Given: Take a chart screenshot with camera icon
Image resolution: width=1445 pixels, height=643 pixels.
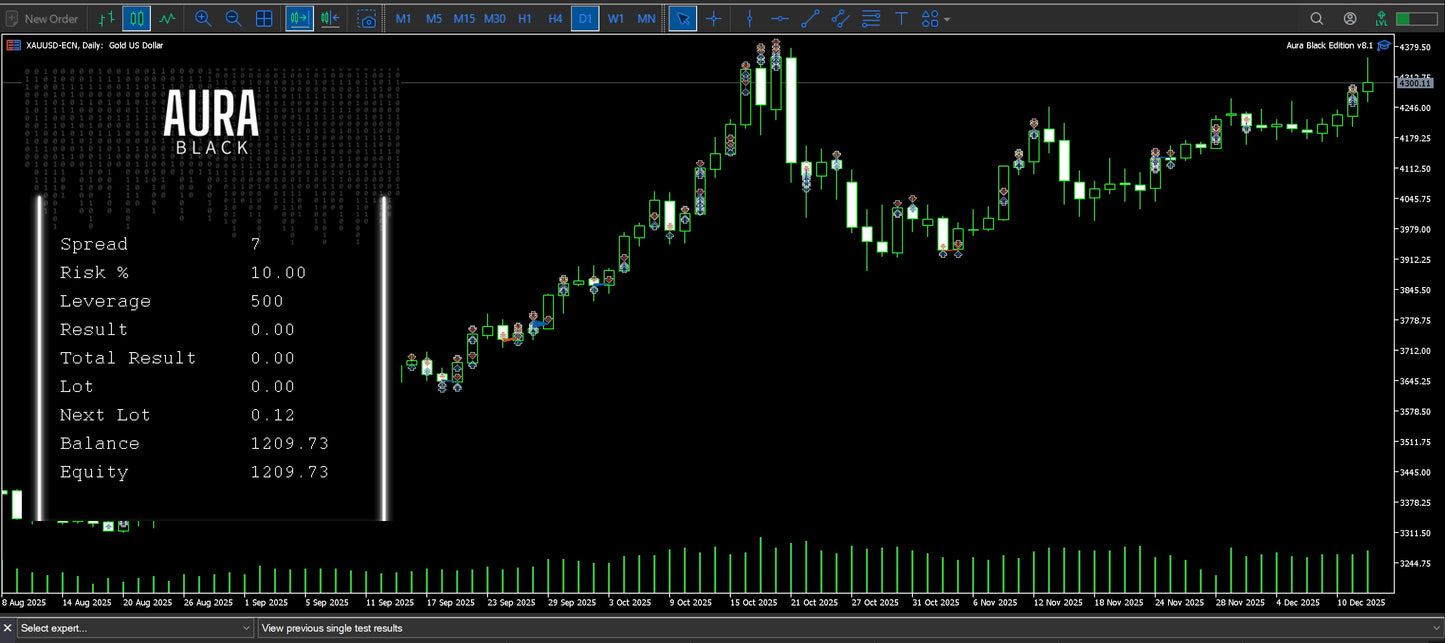Looking at the screenshot, I should [x=367, y=18].
